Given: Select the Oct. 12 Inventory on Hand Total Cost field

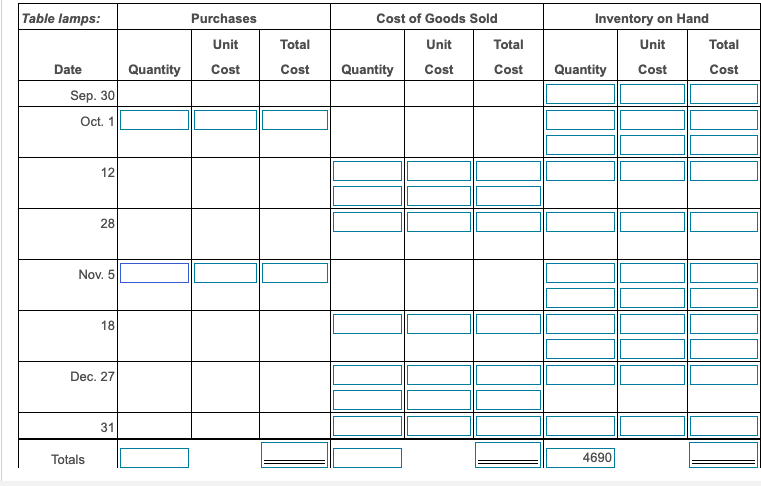Looking at the screenshot, I should coord(724,171).
